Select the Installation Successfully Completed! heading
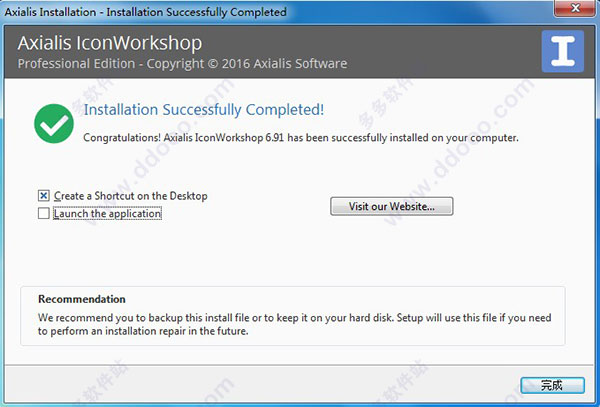 tap(204, 110)
